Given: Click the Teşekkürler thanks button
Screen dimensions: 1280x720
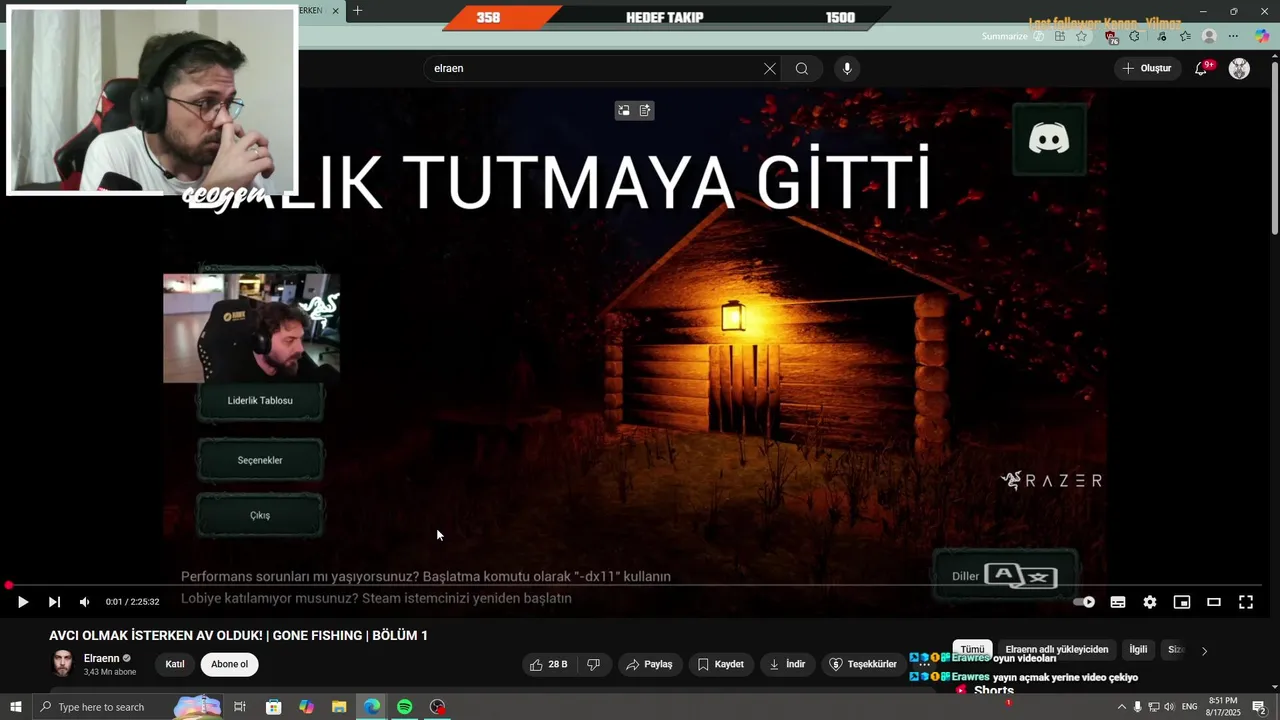Looking at the screenshot, I should [x=863, y=664].
